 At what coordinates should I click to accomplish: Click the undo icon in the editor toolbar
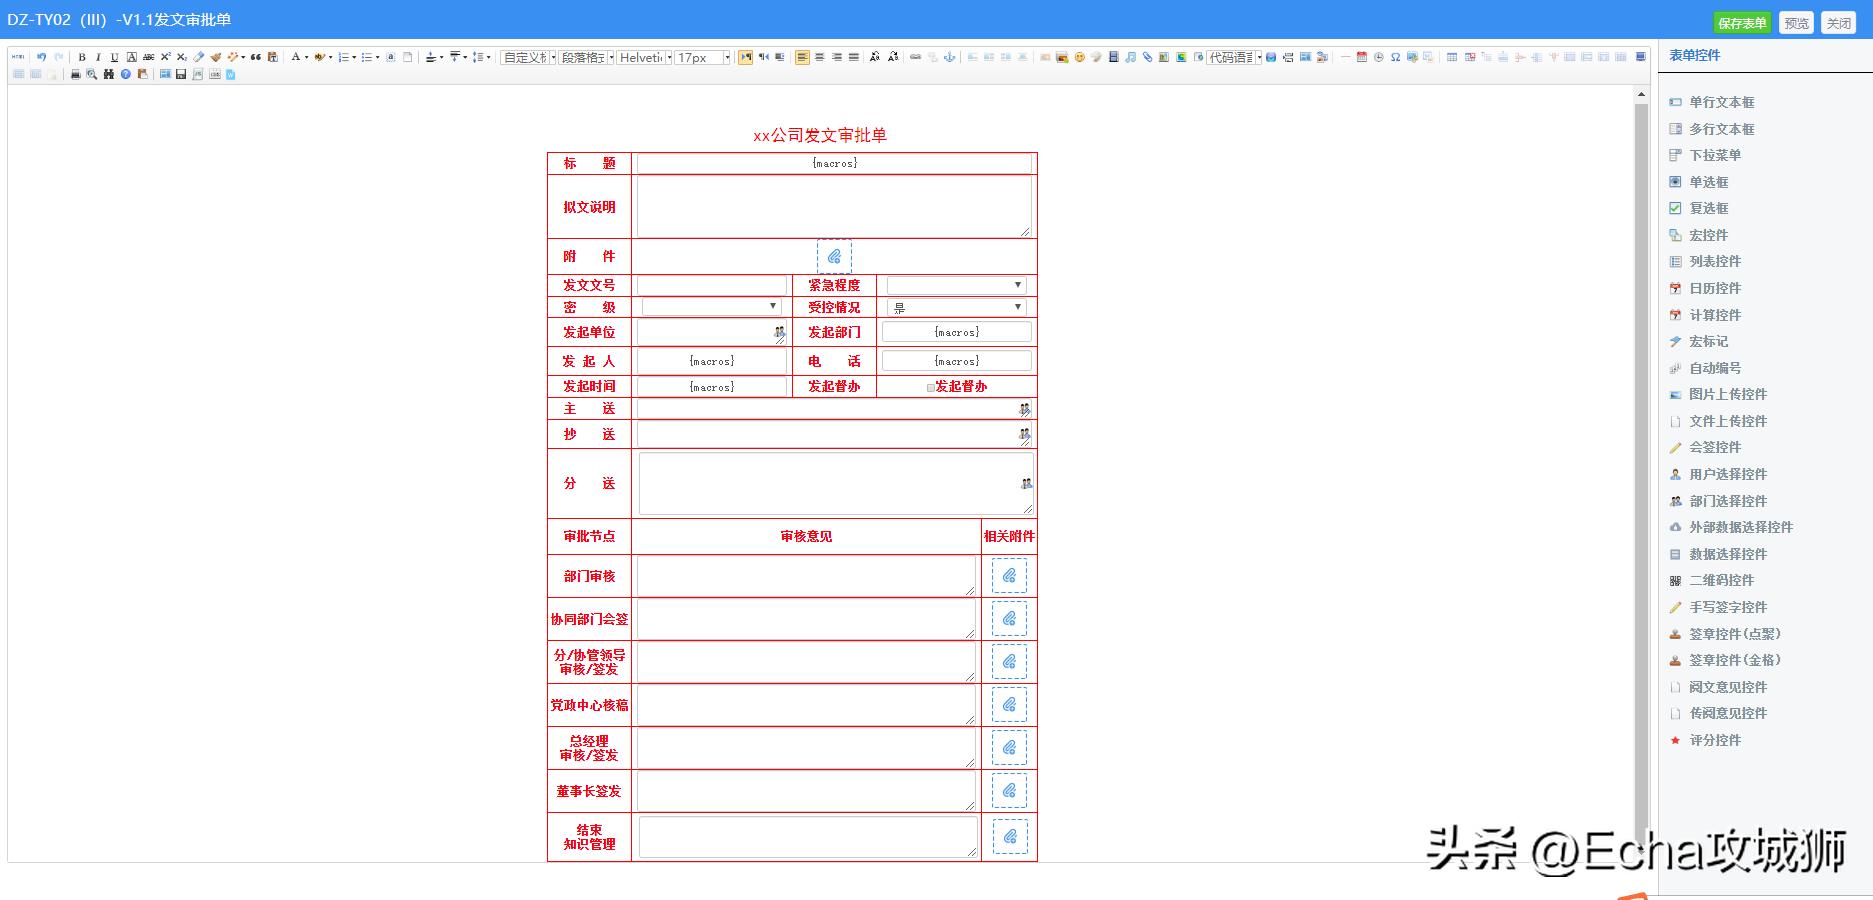pos(41,57)
